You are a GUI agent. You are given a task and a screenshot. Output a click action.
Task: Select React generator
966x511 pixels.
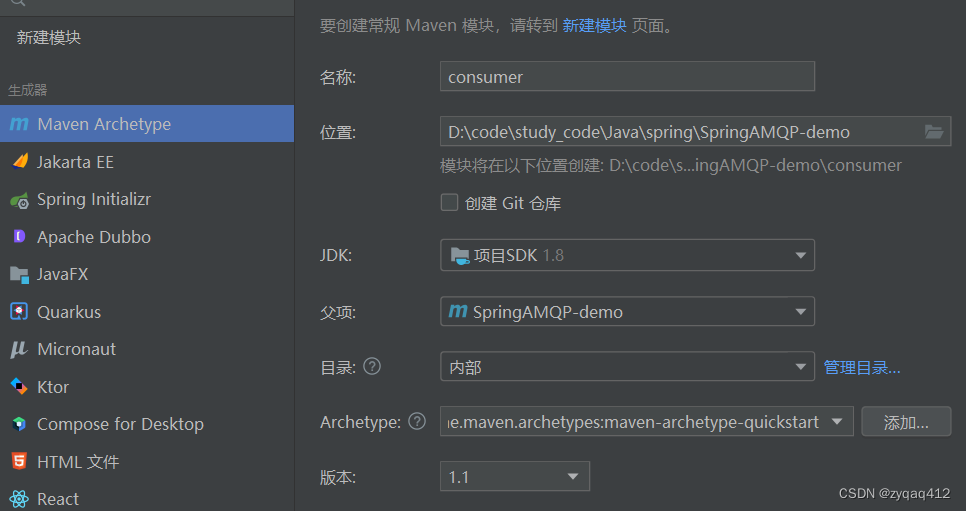pos(147,498)
